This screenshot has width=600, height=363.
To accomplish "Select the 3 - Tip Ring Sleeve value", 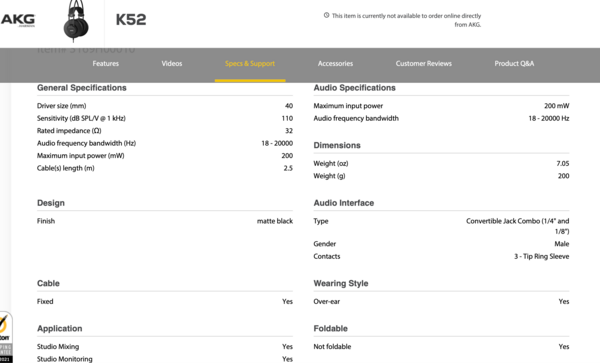I will [x=541, y=256].
